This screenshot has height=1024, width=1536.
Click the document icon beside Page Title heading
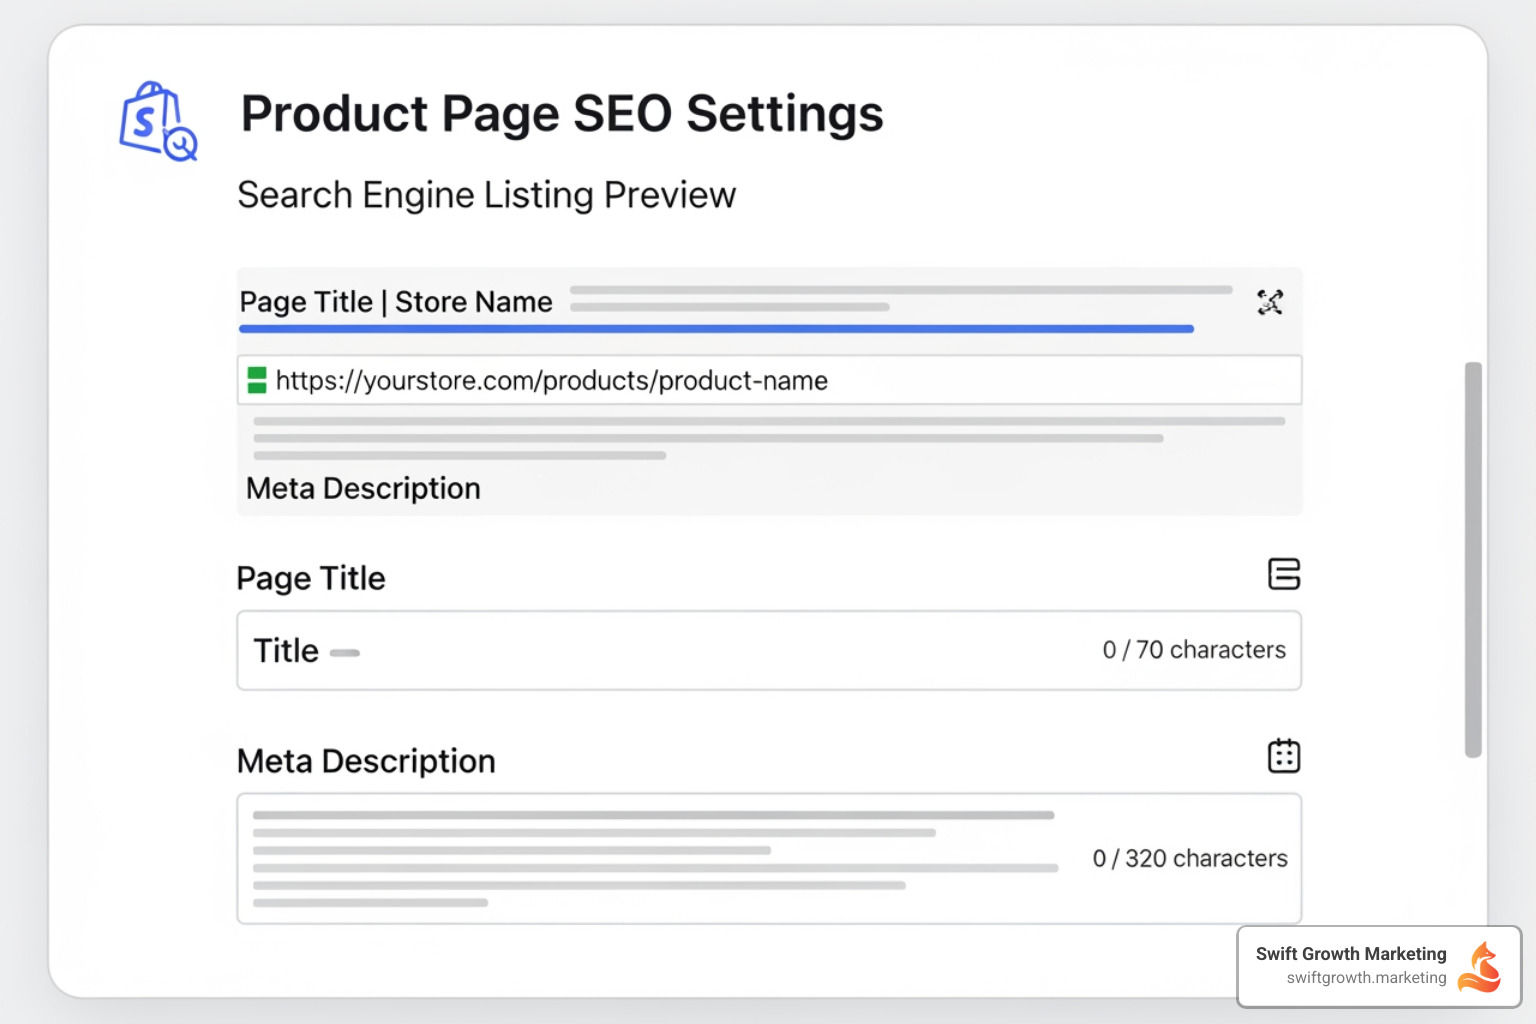tap(1284, 574)
